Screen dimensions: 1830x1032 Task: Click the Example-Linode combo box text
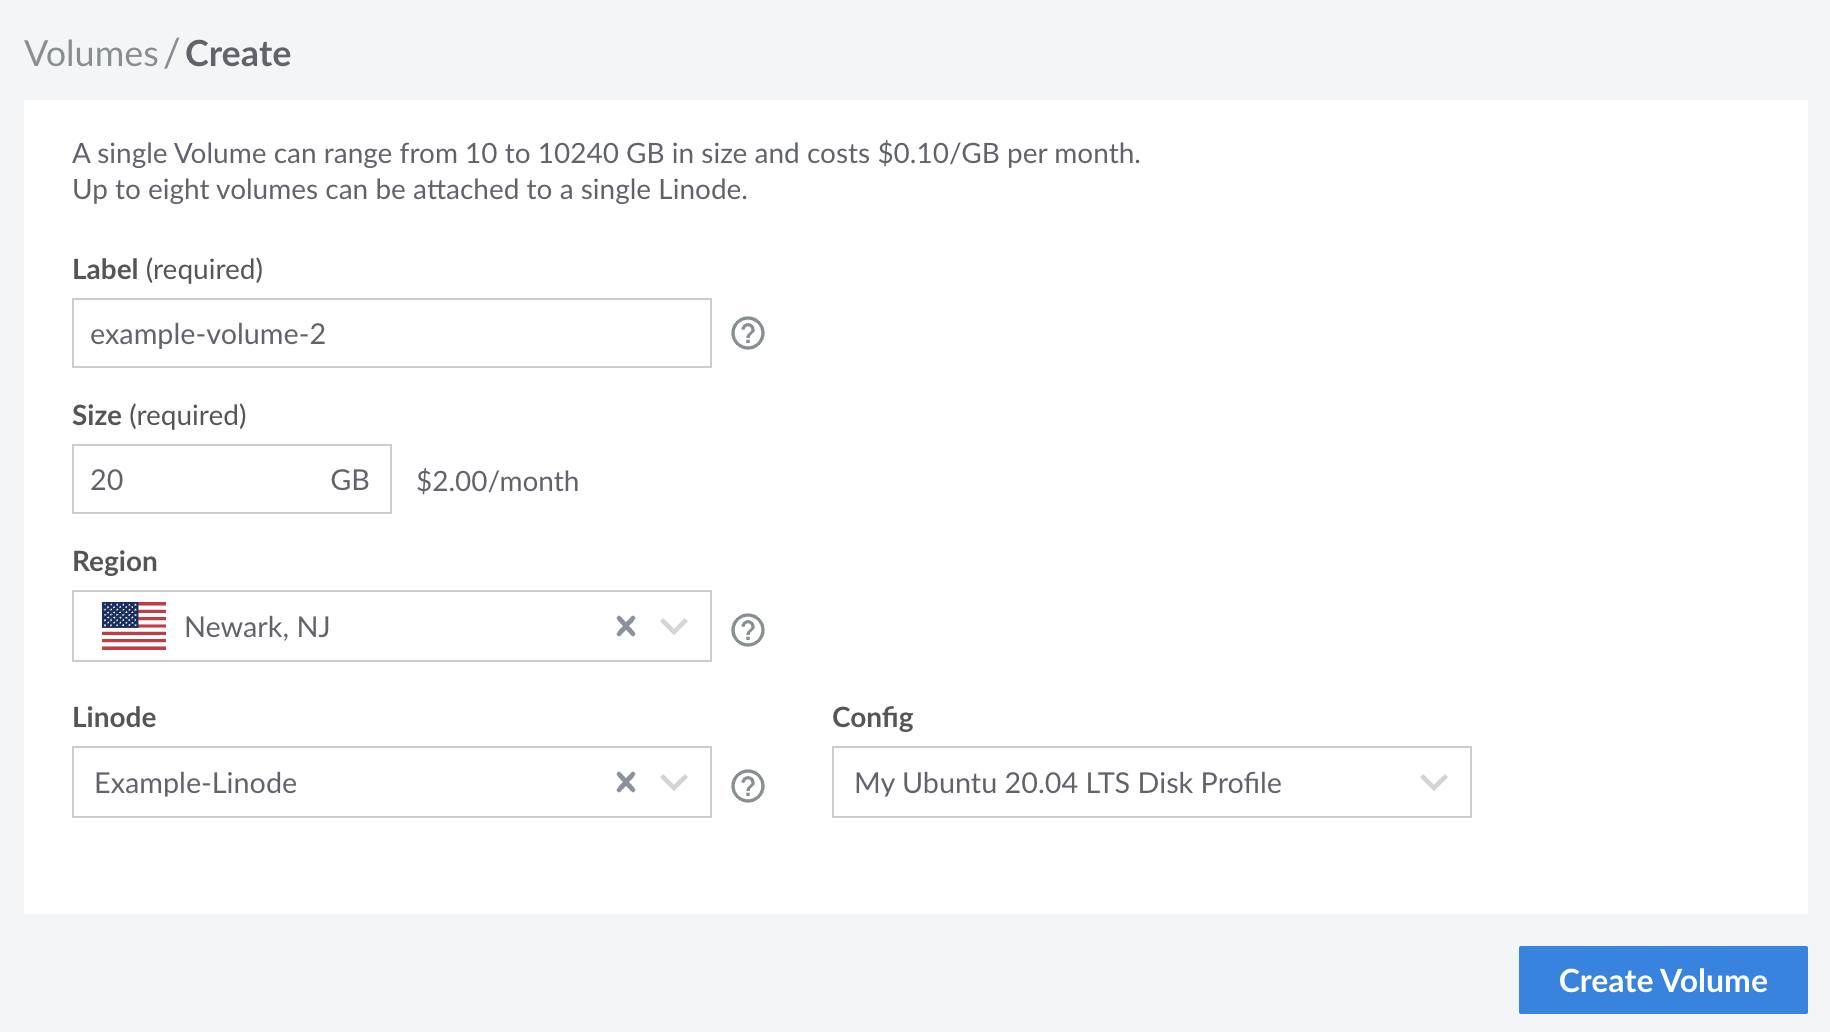click(x=195, y=783)
